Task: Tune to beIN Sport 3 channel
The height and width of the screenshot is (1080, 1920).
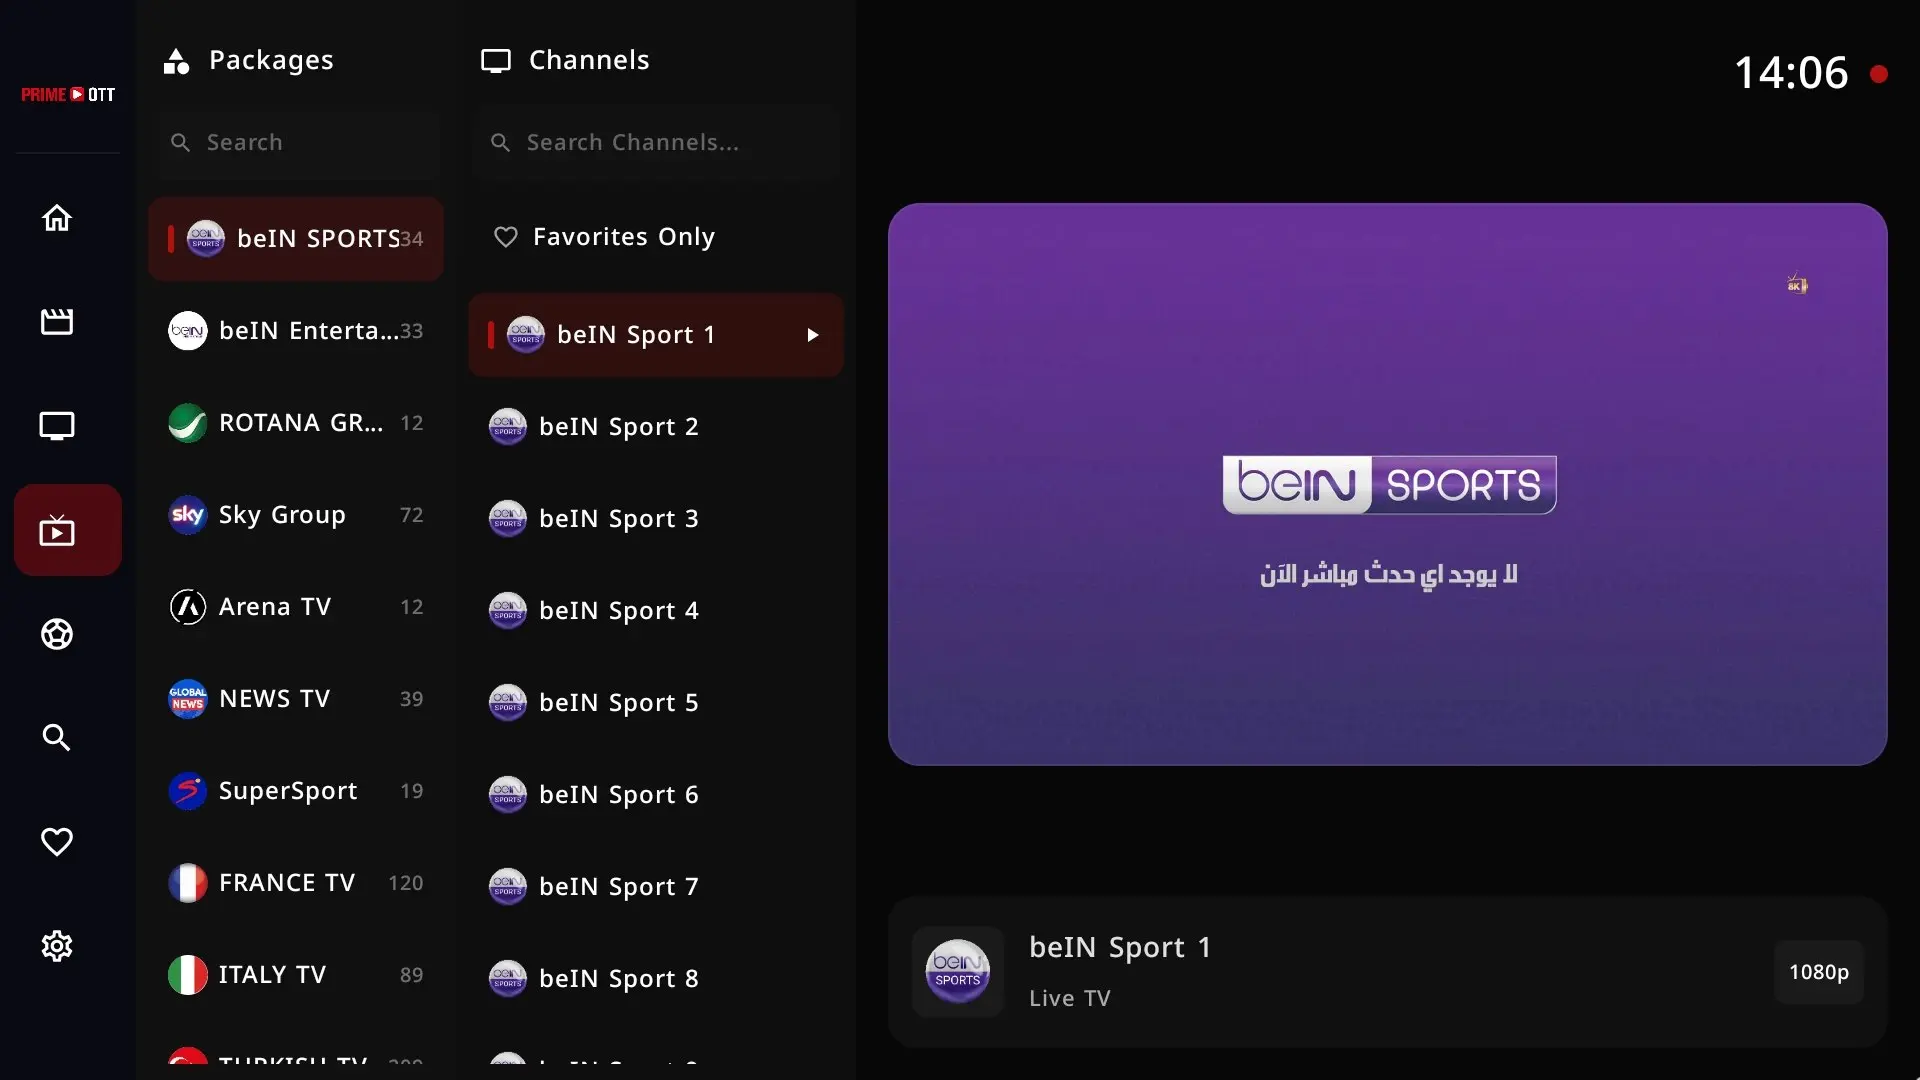Action: point(656,519)
